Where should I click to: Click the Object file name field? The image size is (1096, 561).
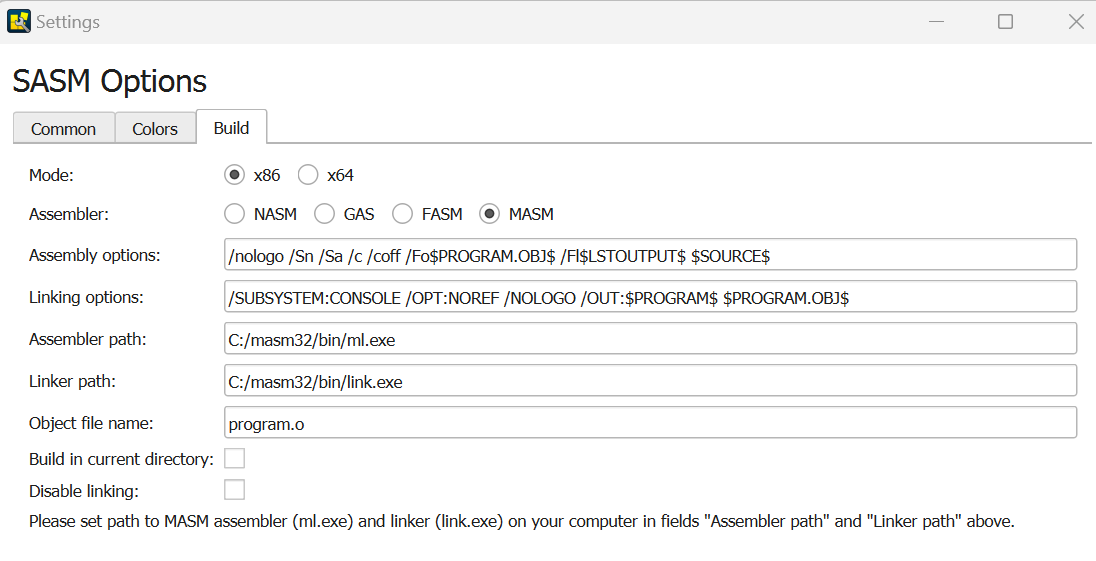click(x=650, y=423)
